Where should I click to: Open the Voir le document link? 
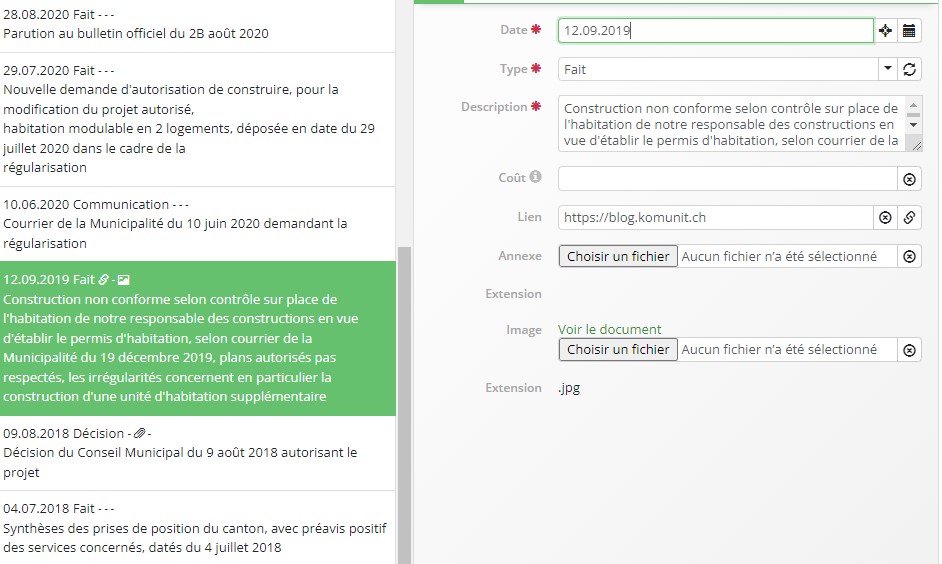(x=609, y=330)
